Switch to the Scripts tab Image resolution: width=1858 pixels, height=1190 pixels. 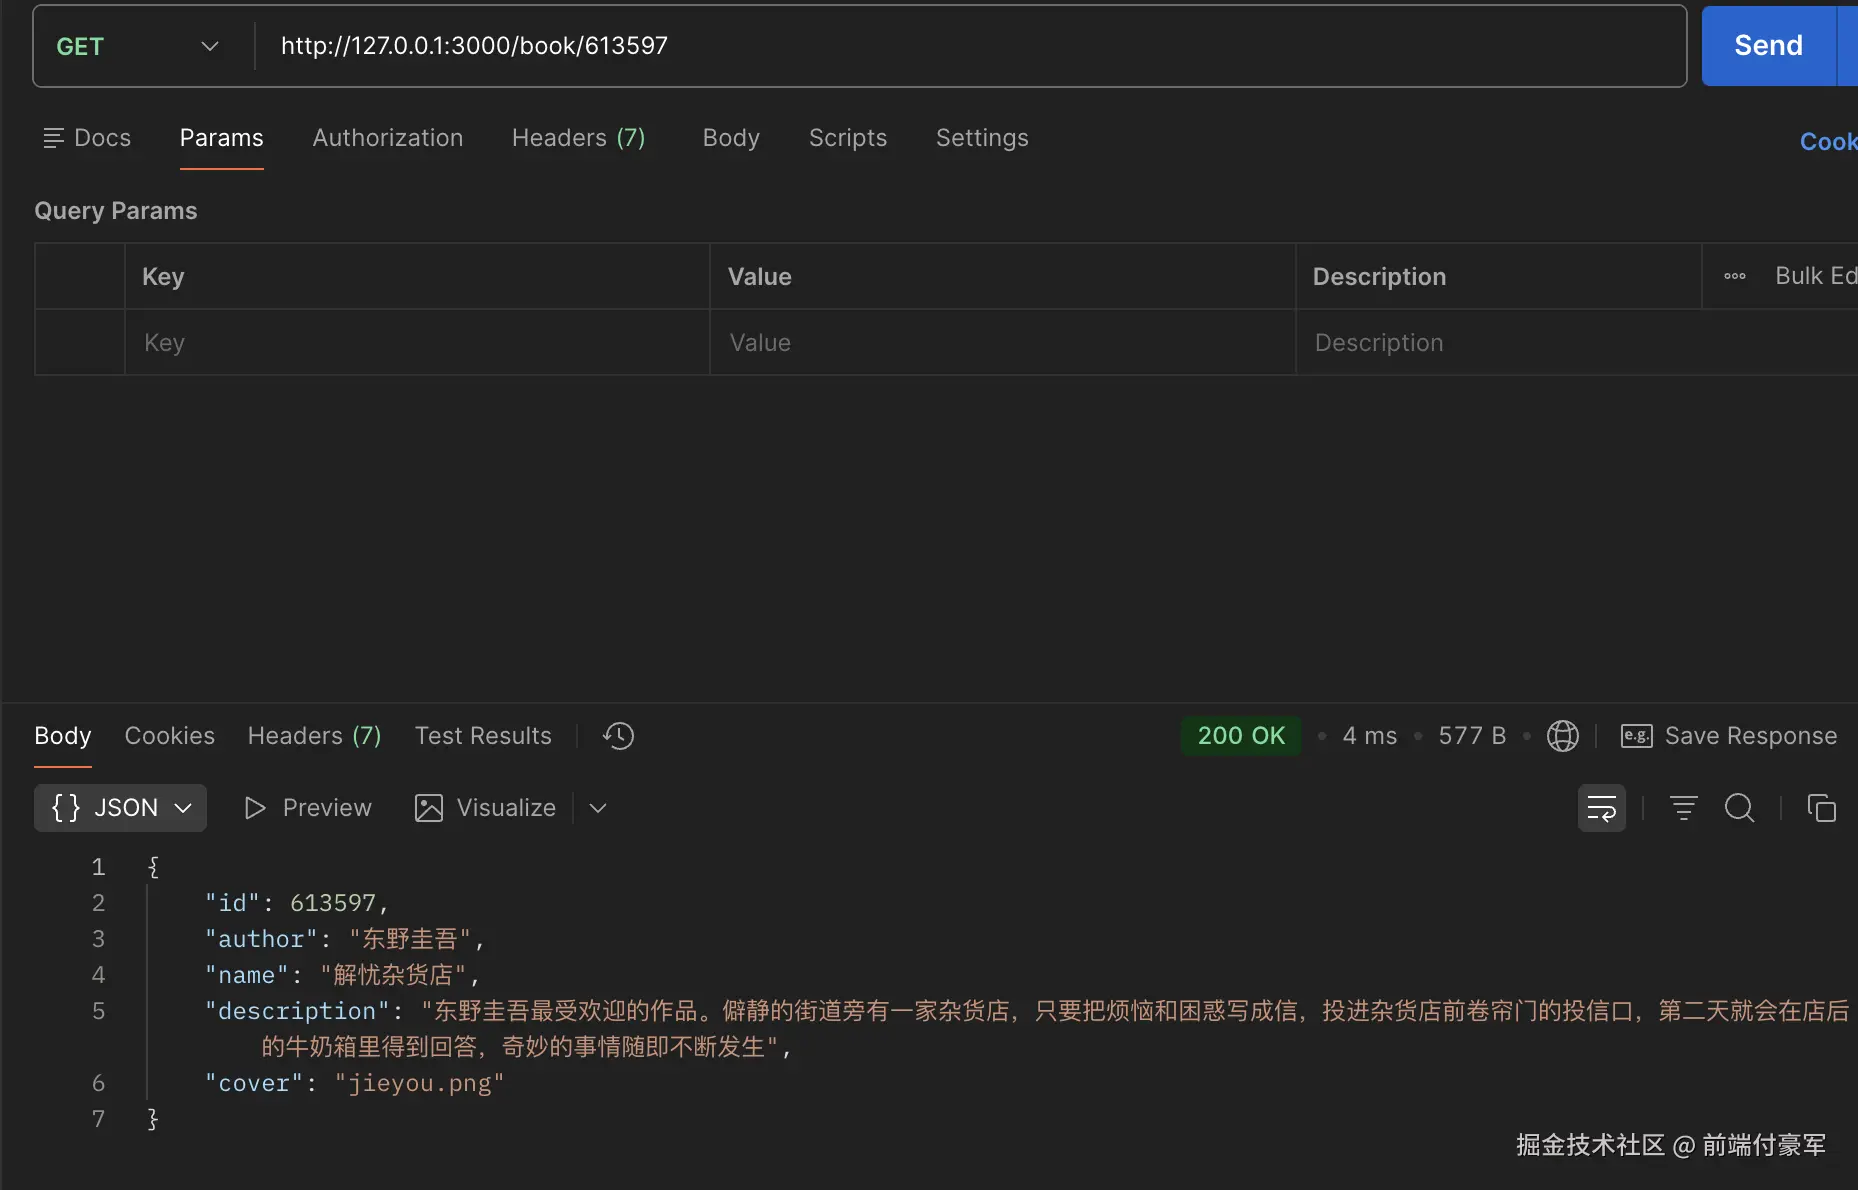pos(848,138)
